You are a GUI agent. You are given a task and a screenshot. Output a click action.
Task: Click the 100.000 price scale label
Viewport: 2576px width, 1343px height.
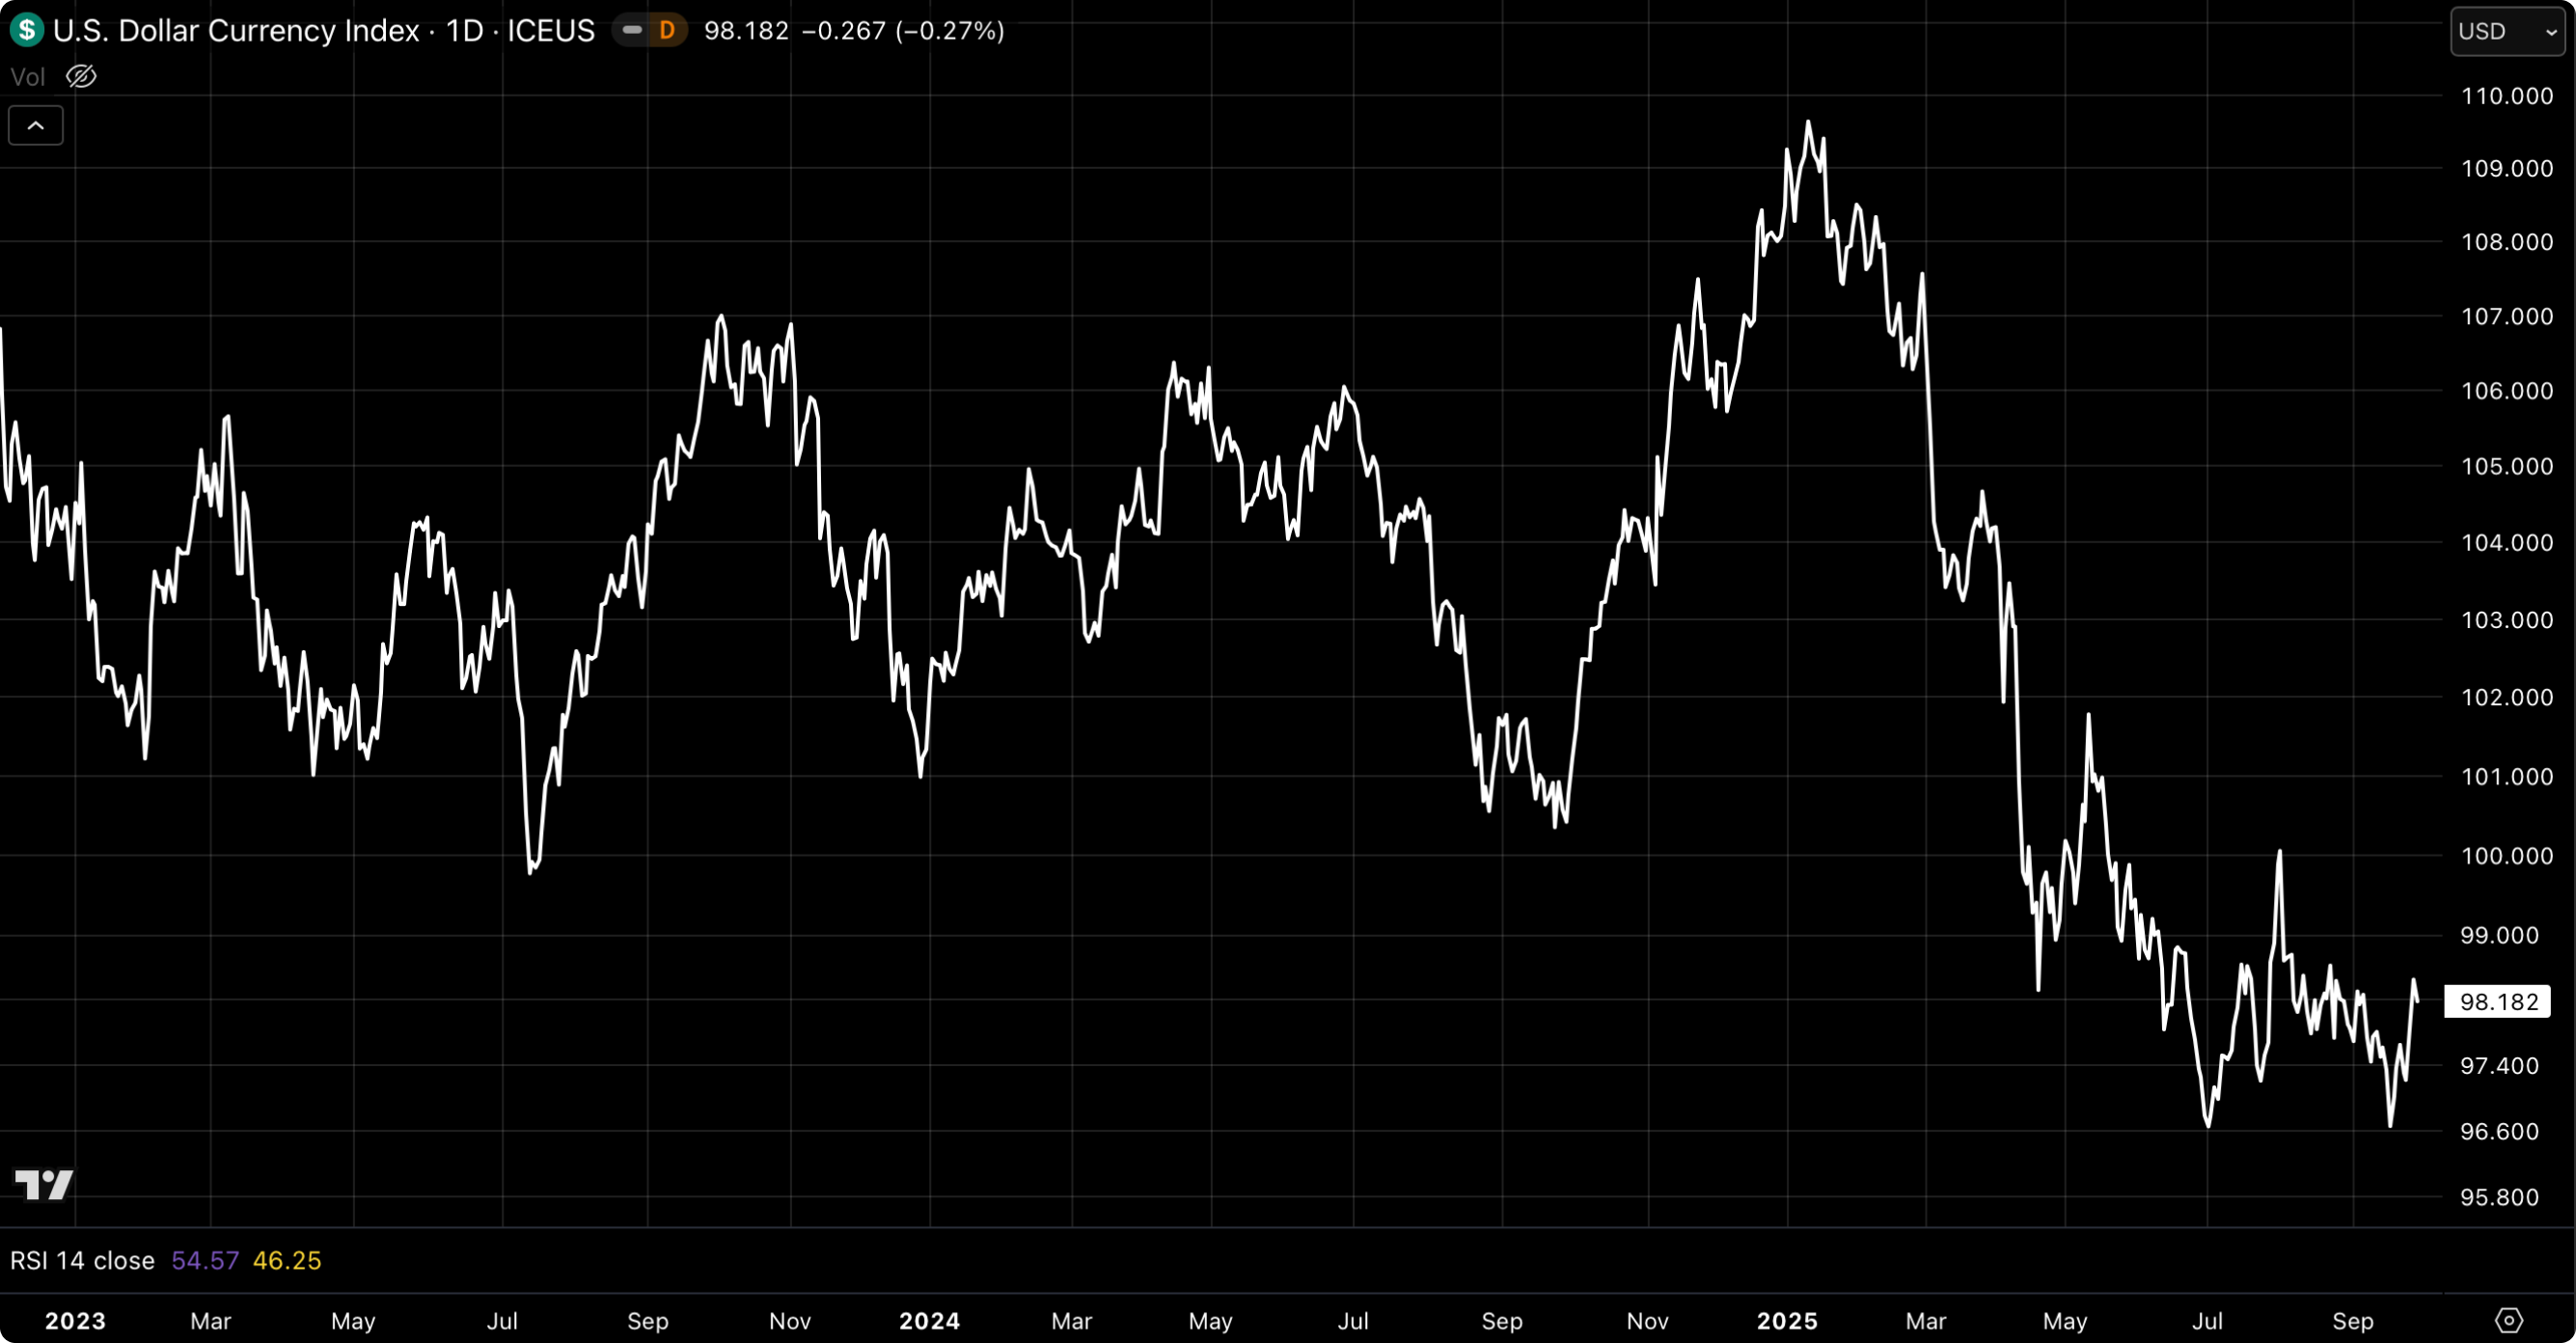click(x=2506, y=856)
